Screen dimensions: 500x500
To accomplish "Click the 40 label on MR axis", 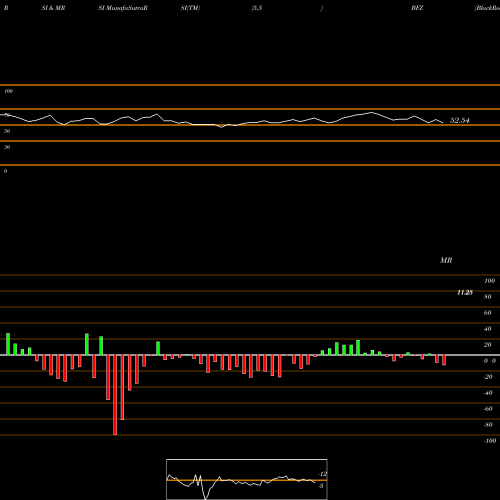I will click(488, 329).
